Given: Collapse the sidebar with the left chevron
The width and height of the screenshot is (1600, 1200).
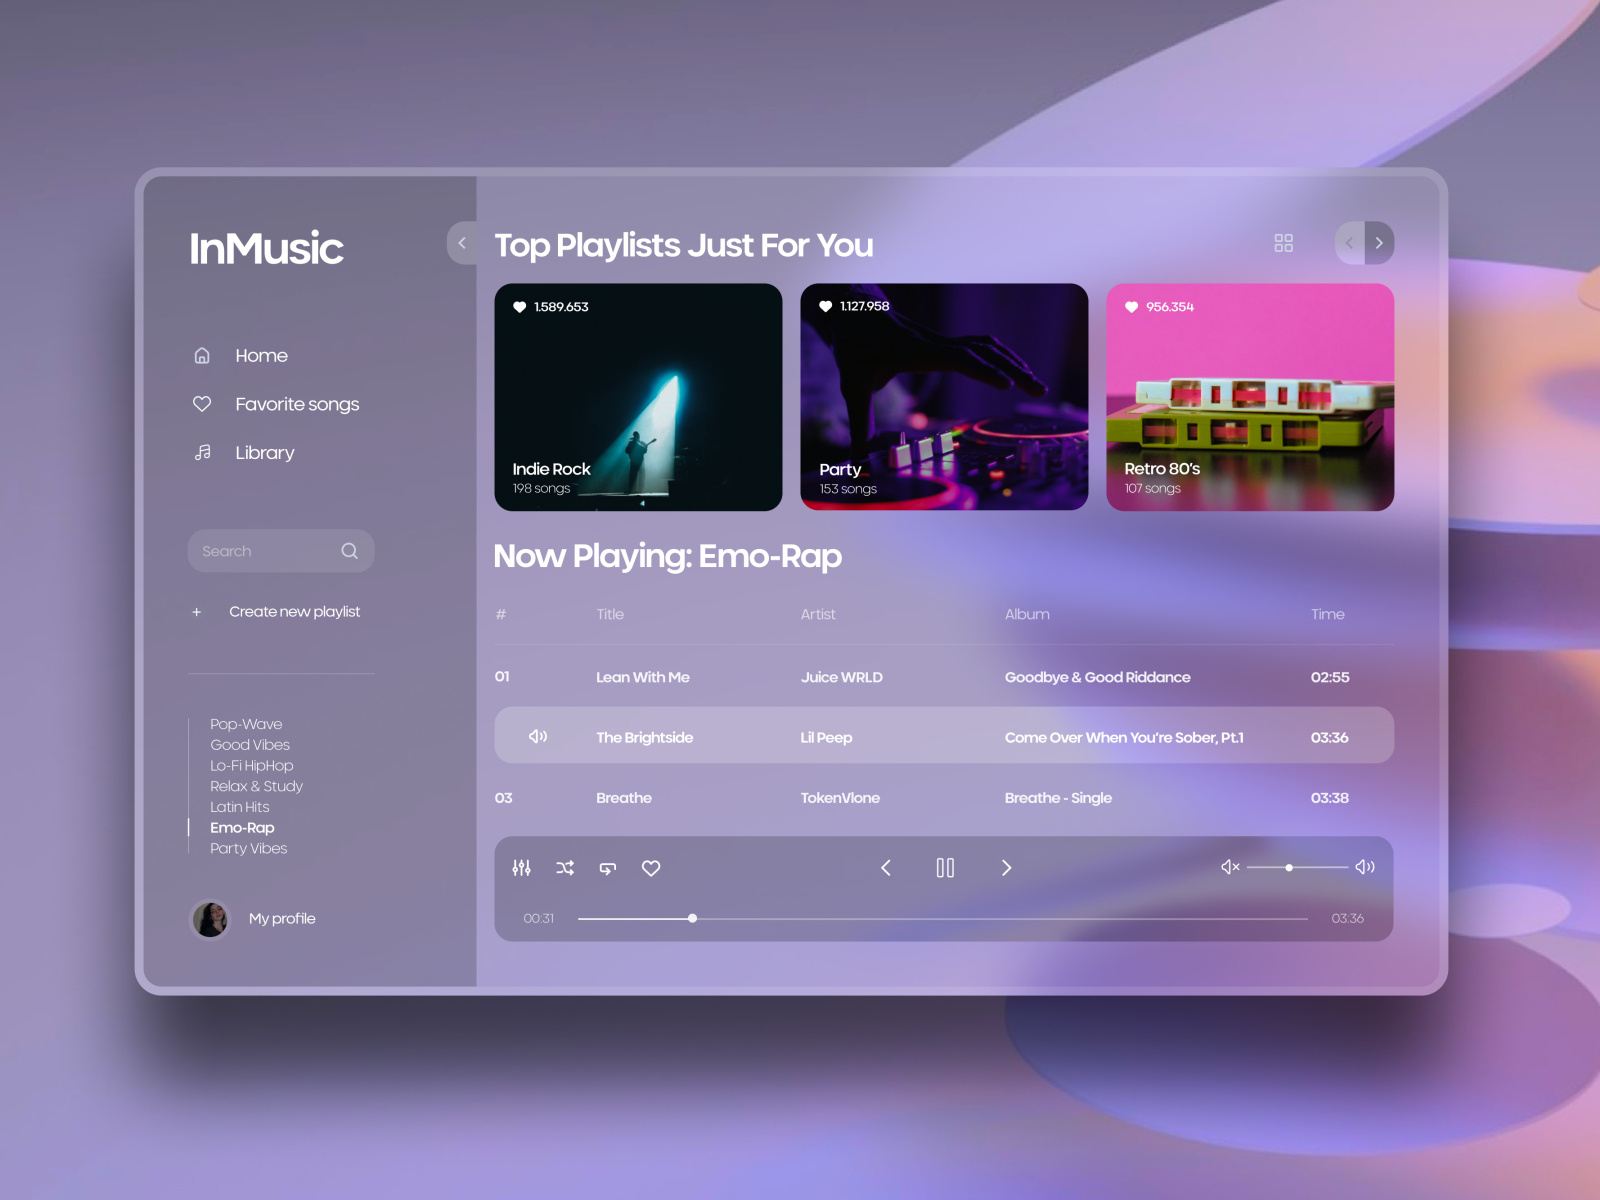Looking at the screenshot, I should click(462, 242).
